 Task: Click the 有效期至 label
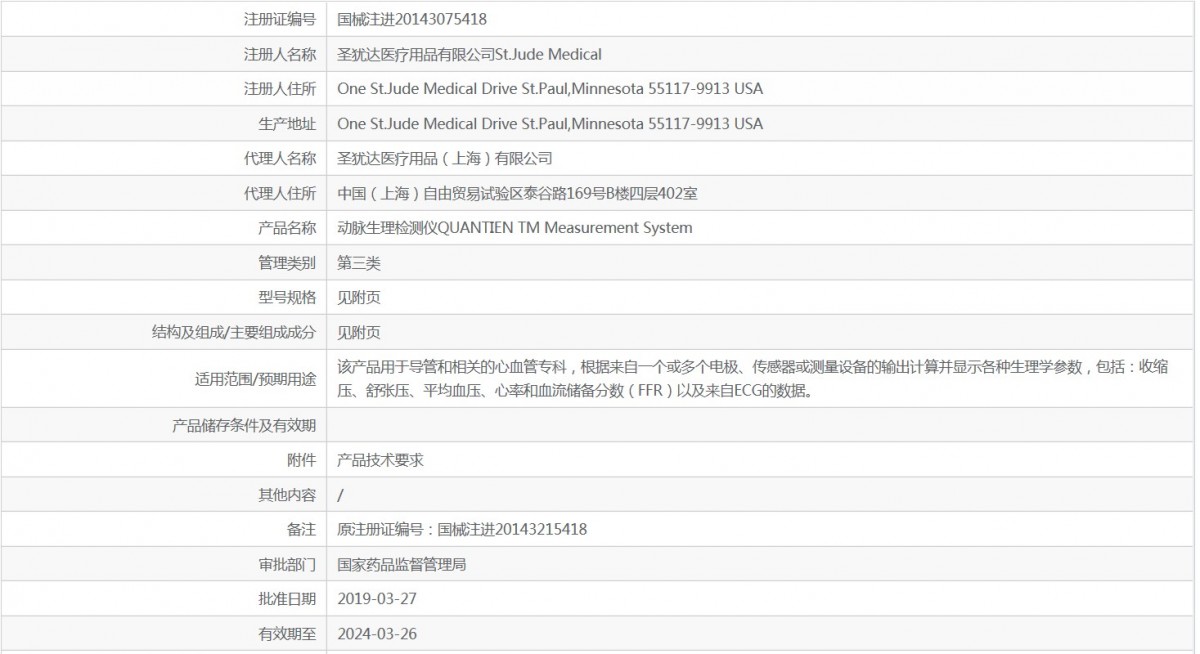(x=287, y=634)
